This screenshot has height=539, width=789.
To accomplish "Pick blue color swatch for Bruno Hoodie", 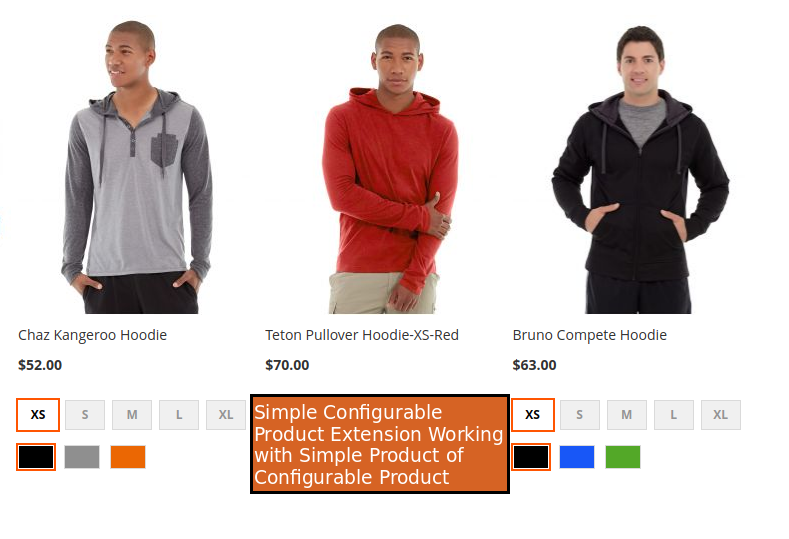I will [x=577, y=457].
